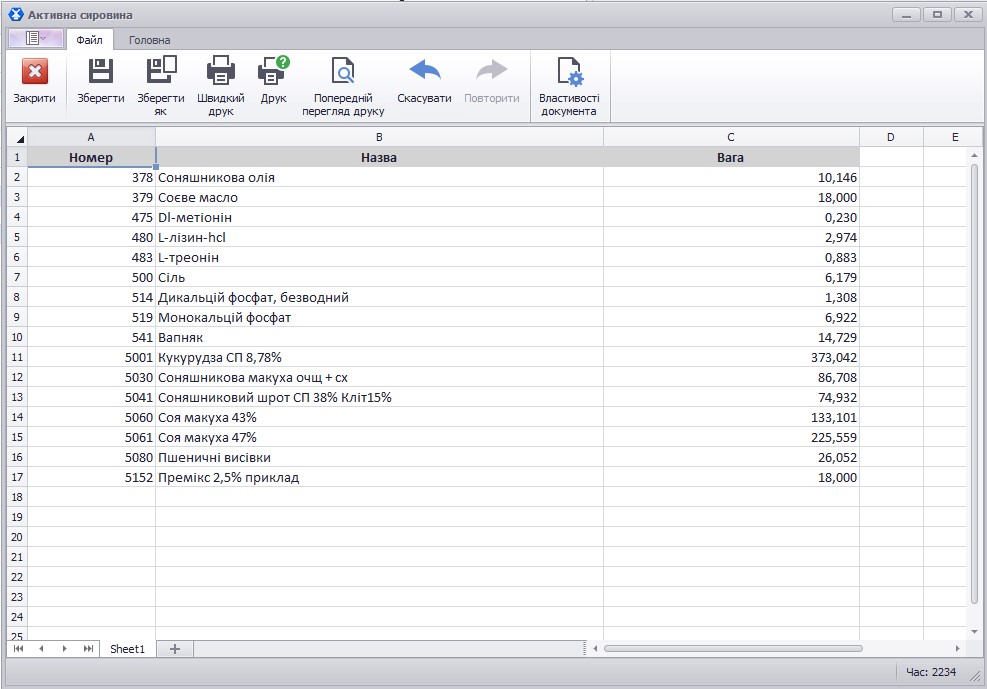
Task: Switch to the Файл ribbon tab
Action: pos(89,40)
